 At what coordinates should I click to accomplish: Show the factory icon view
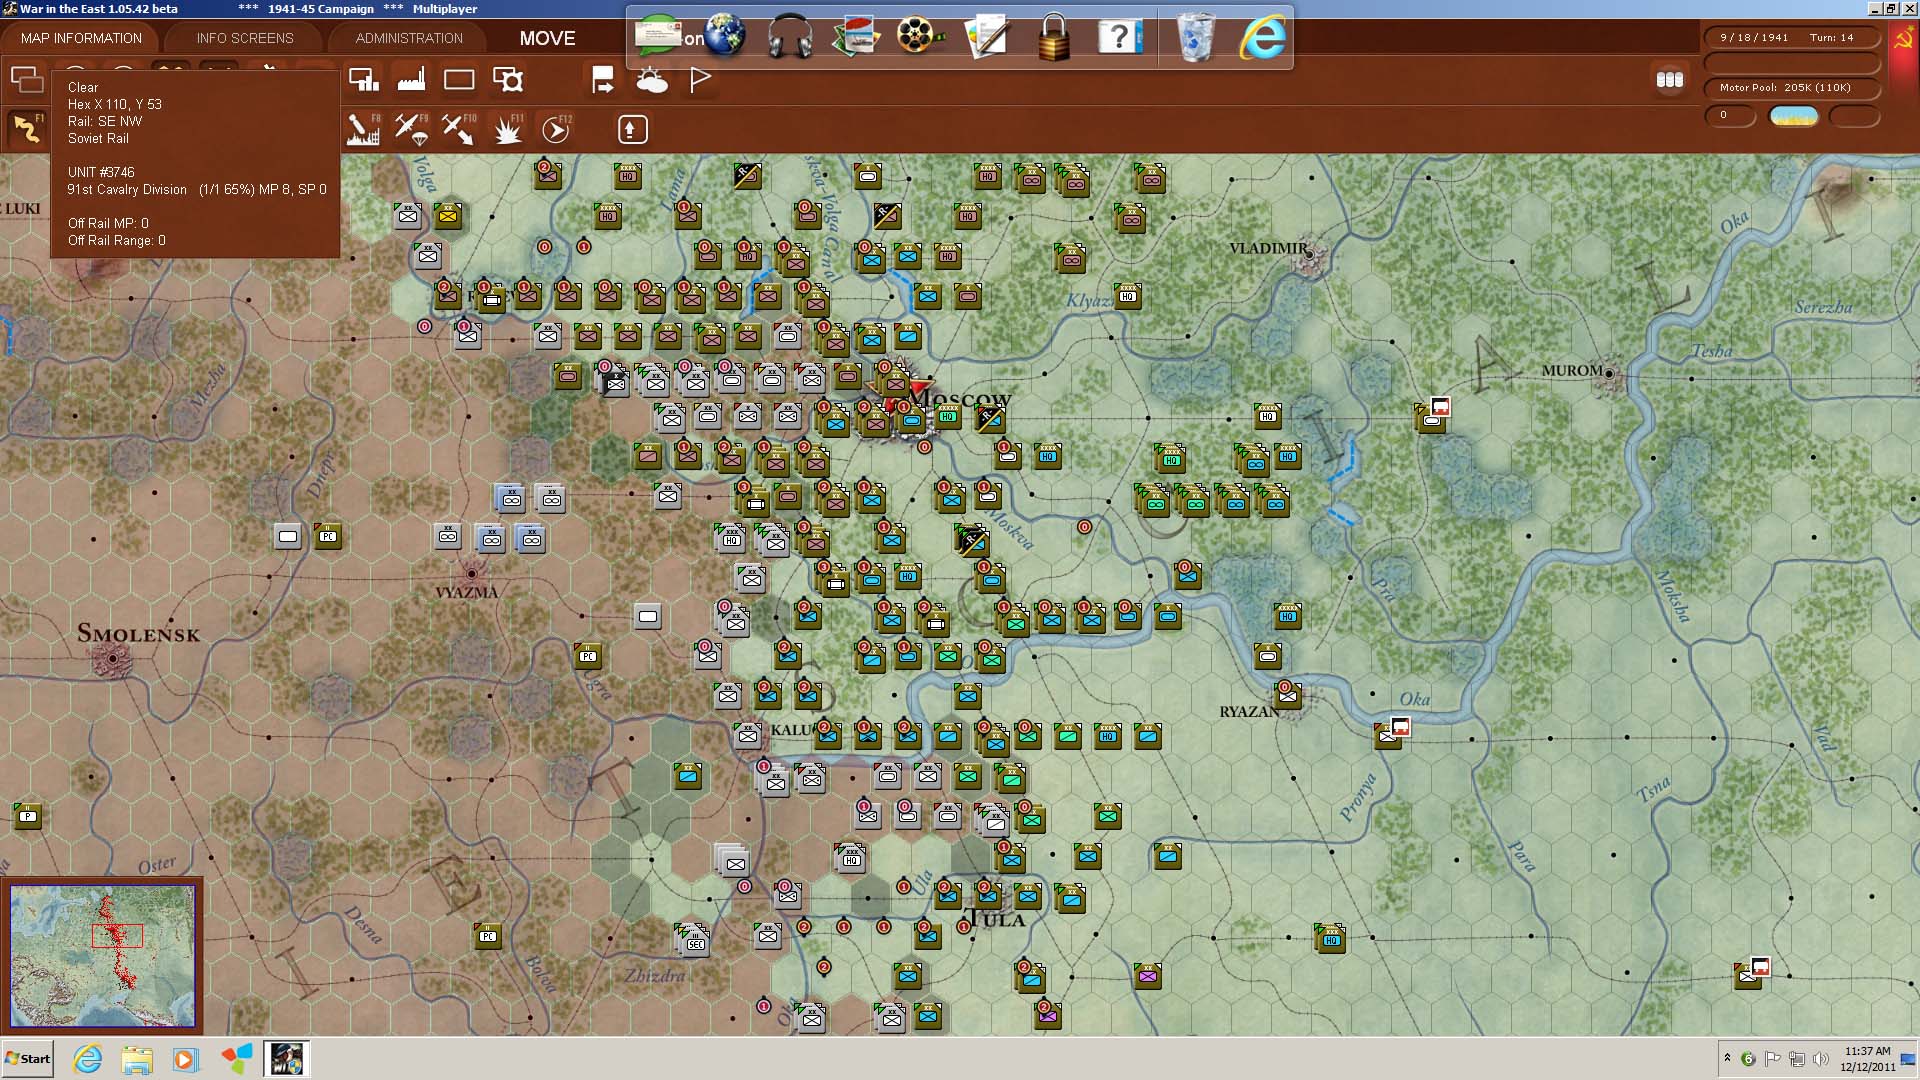[411, 80]
